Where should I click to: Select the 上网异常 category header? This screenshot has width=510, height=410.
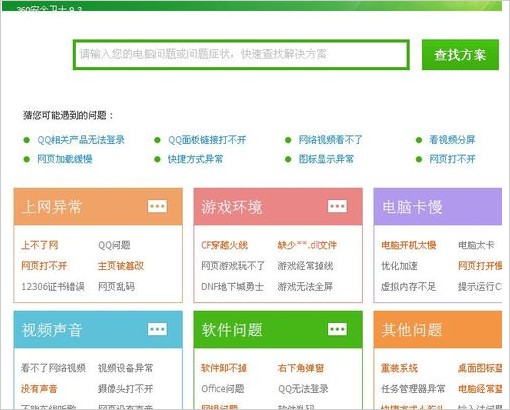(98, 207)
